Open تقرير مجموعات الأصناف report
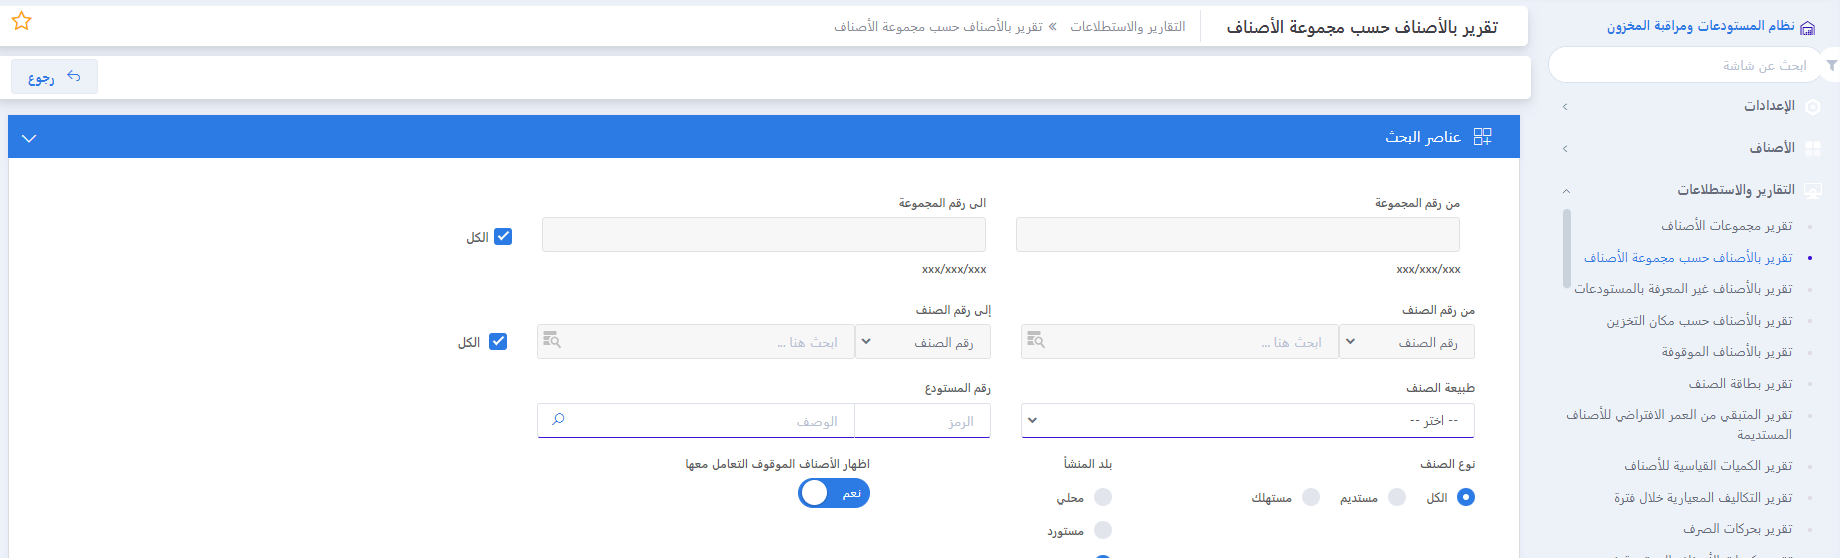 click(x=1727, y=226)
